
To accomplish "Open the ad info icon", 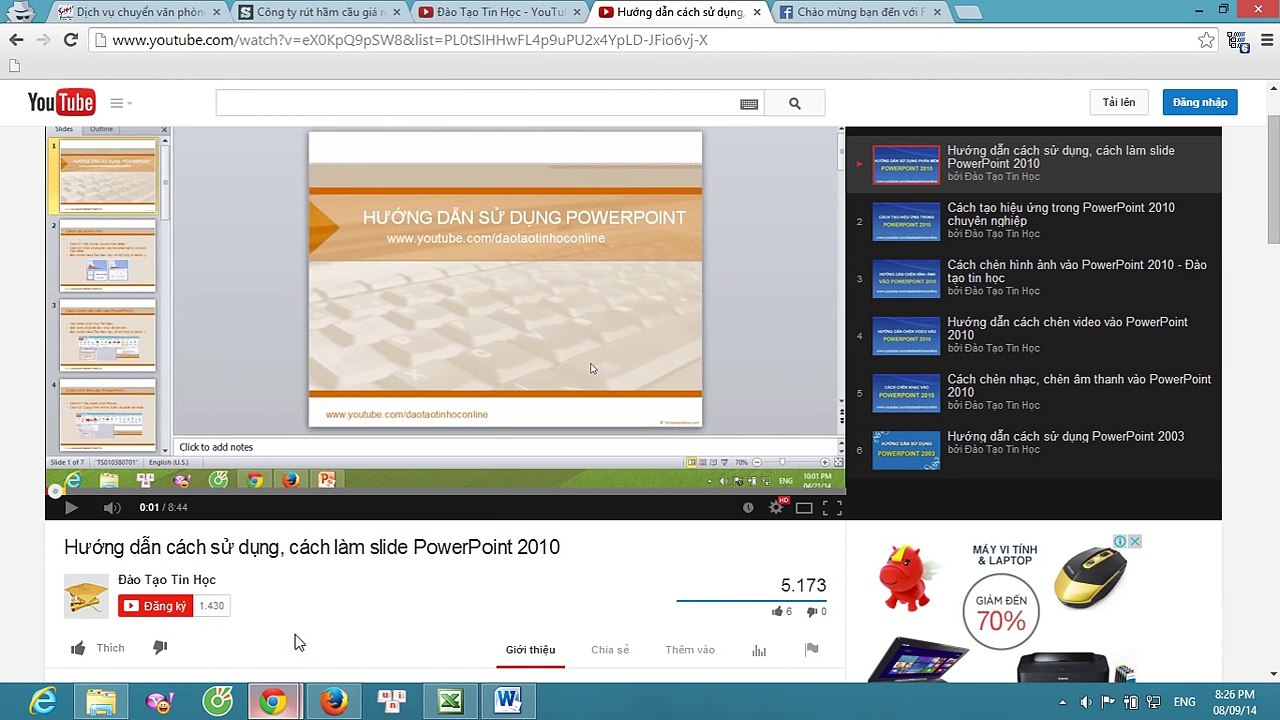I will point(1121,541).
